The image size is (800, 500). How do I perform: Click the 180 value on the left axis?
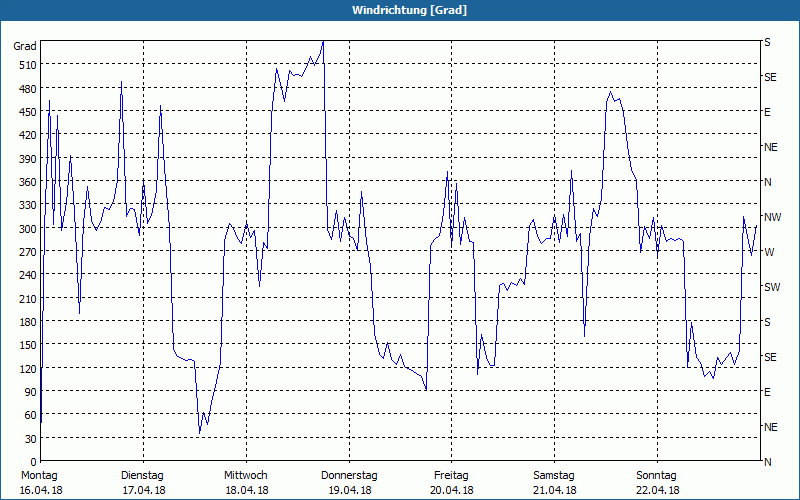click(x=28, y=322)
